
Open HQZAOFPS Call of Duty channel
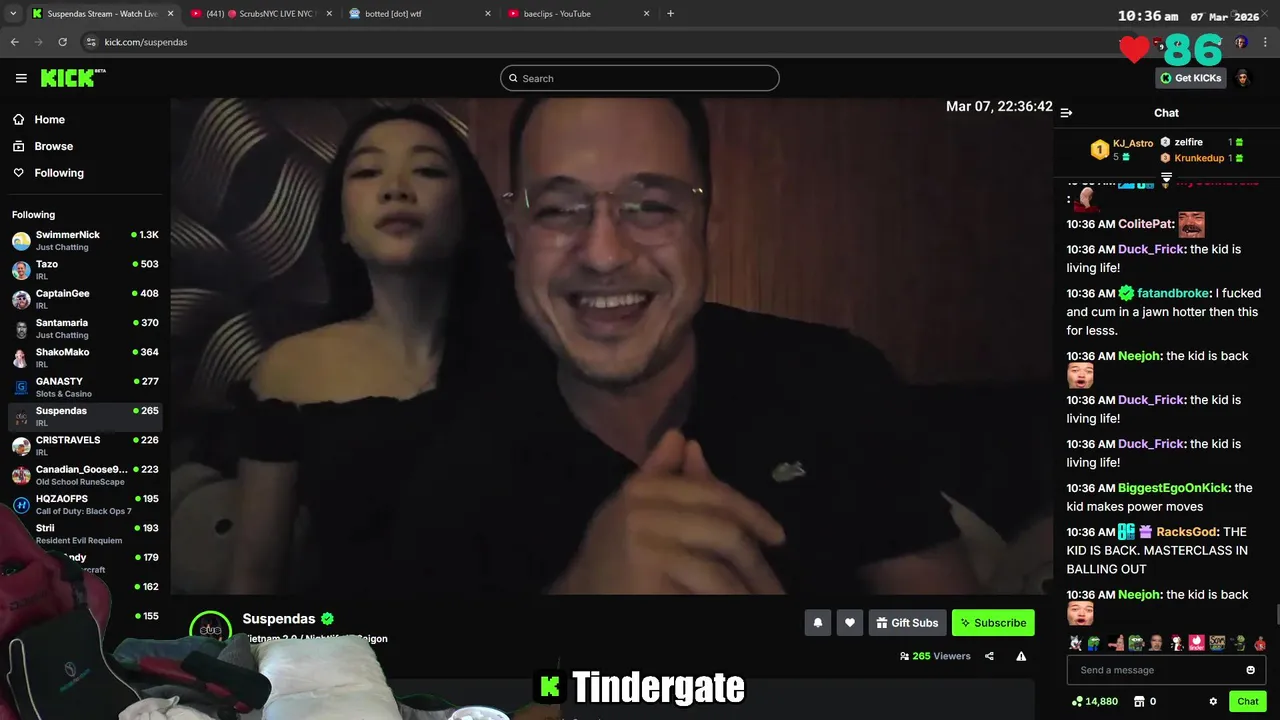(x=85, y=504)
